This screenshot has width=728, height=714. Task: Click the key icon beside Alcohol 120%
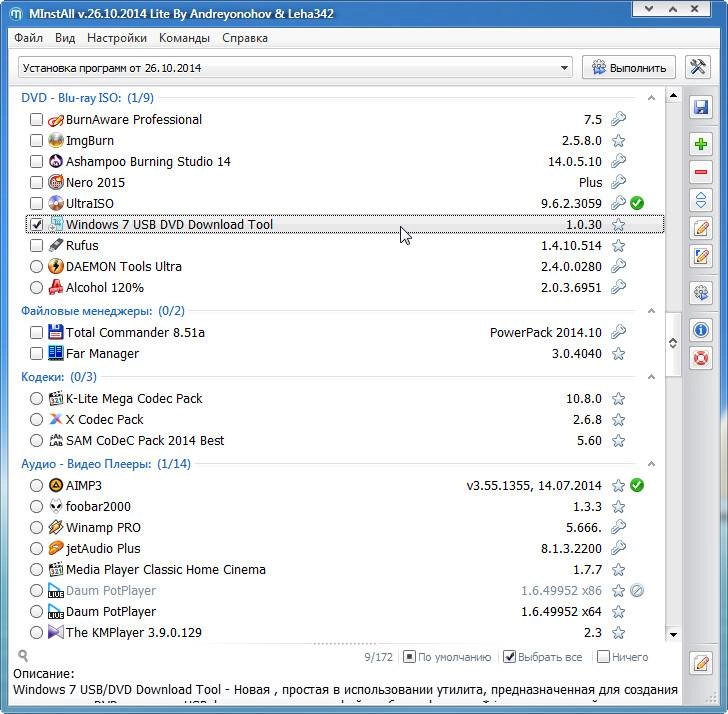click(618, 287)
